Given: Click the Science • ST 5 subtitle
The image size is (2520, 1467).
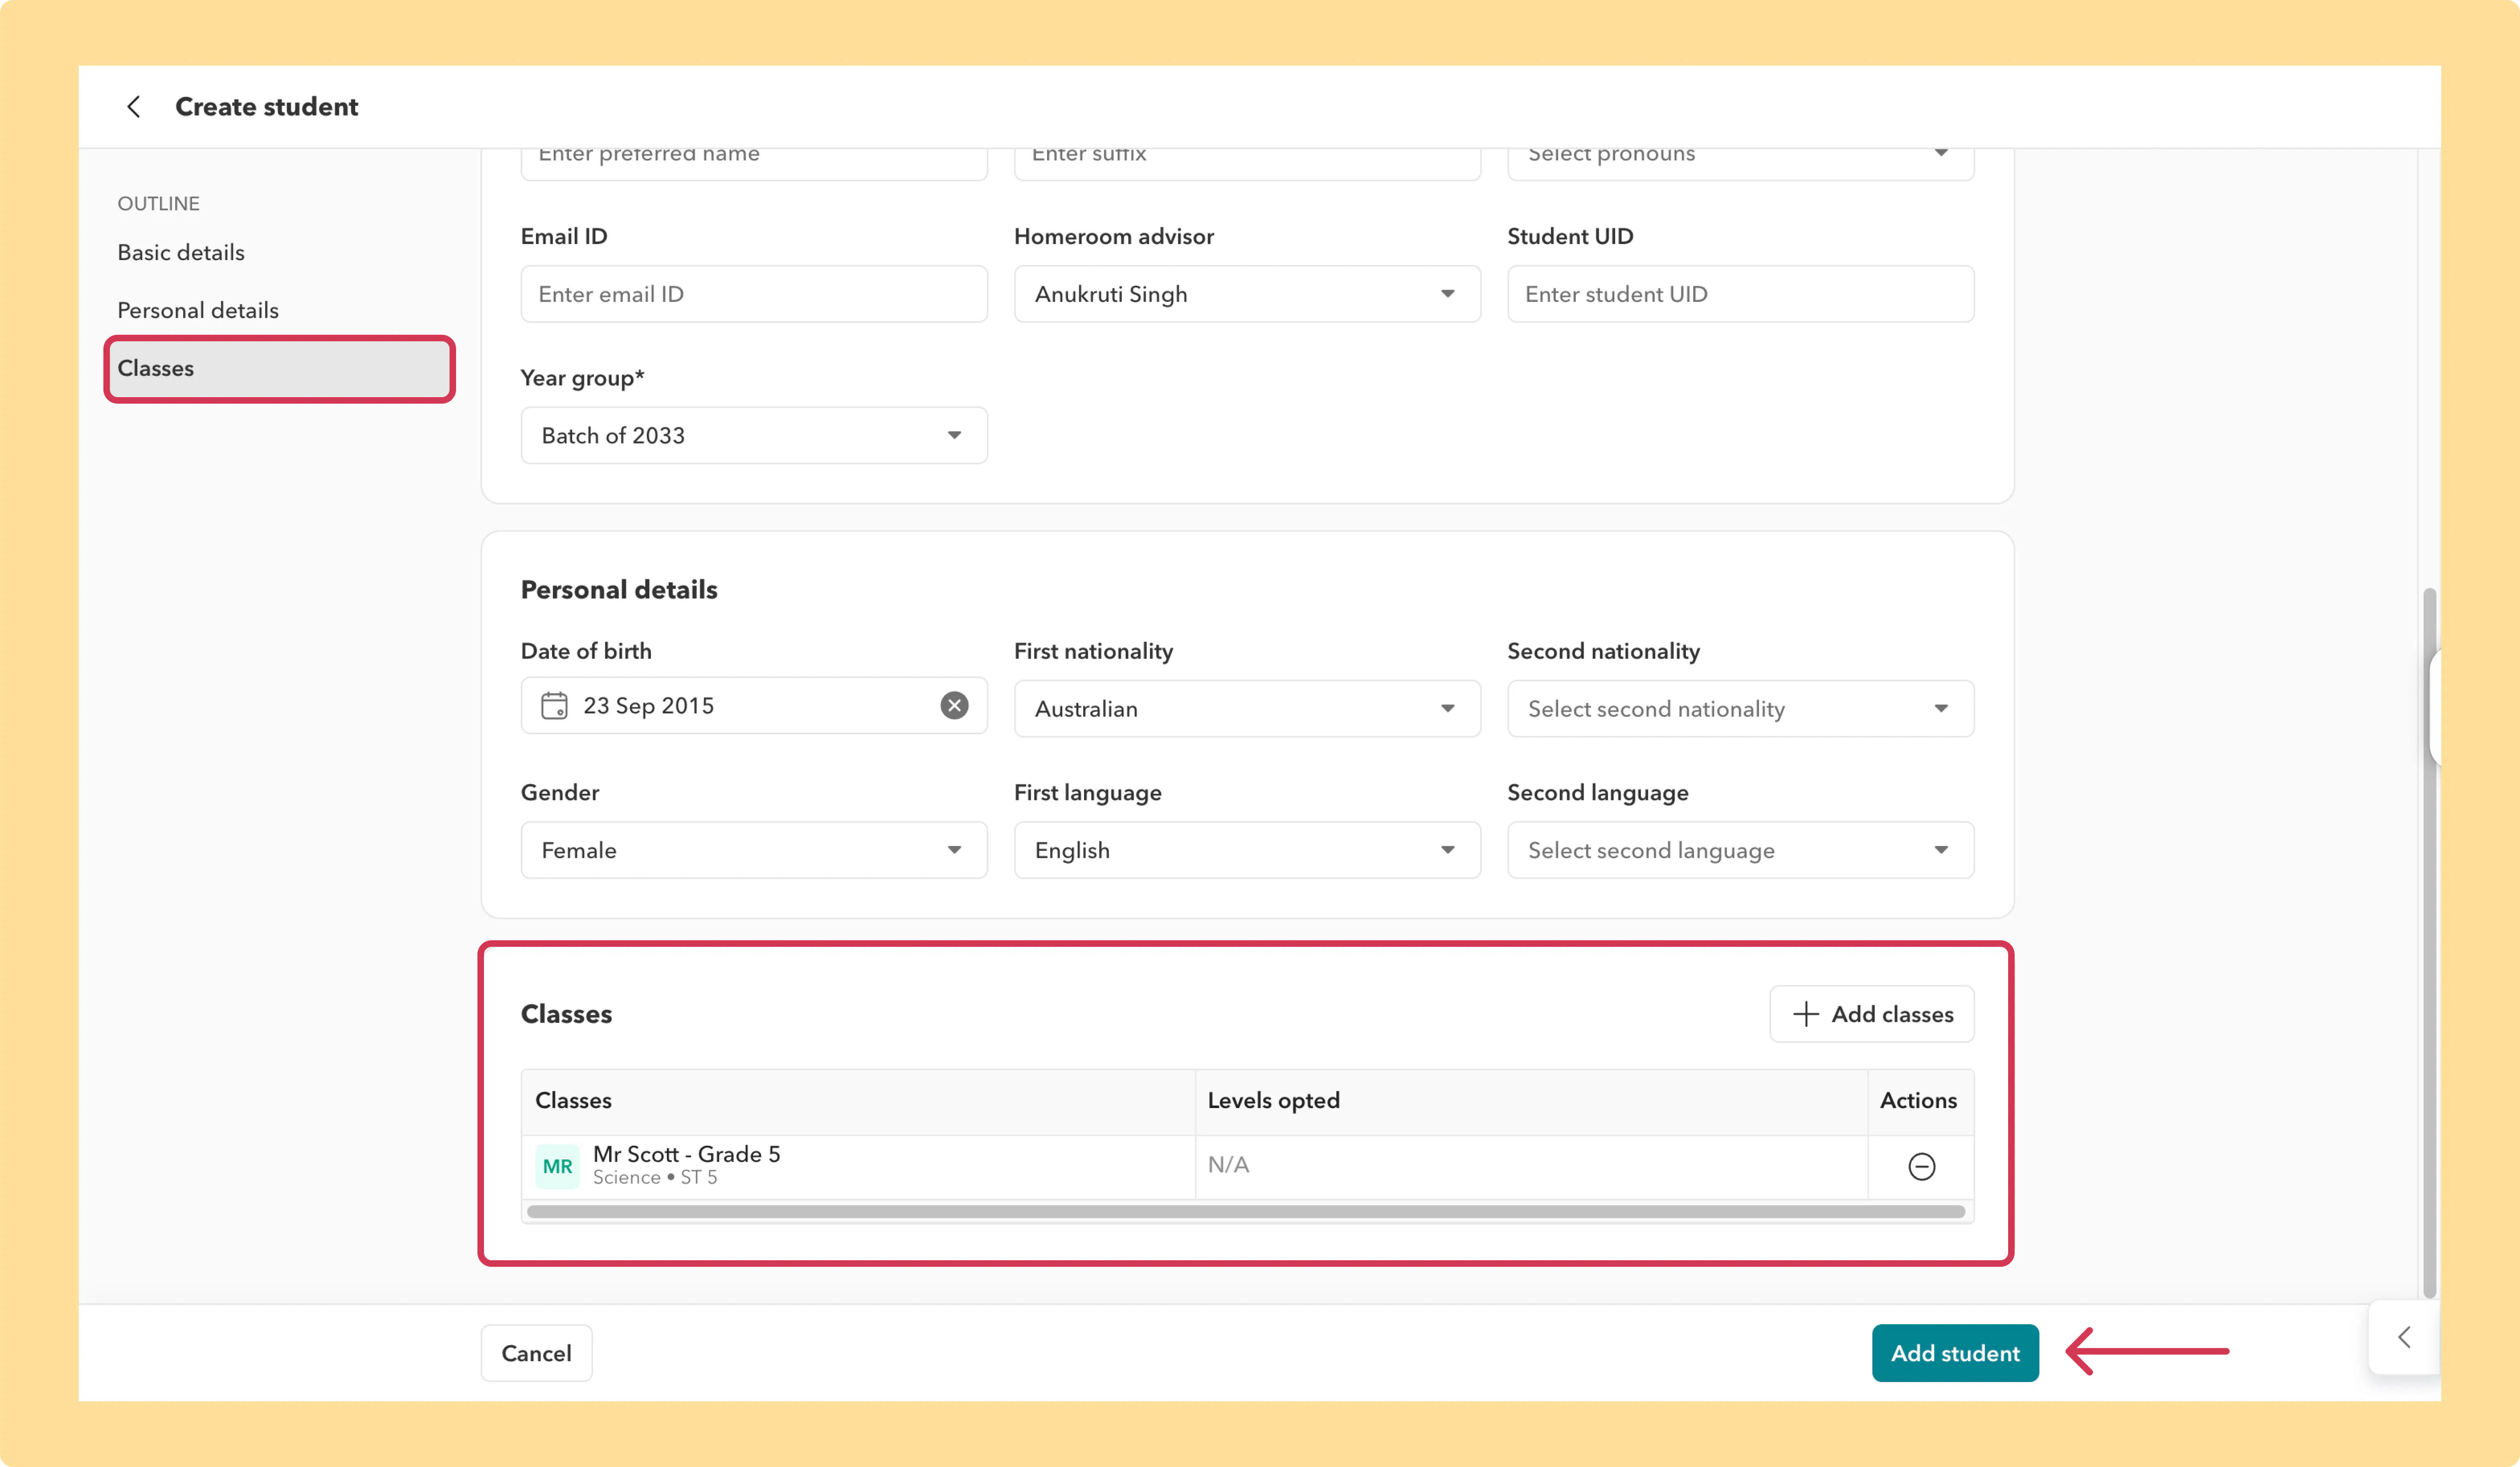Looking at the screenshot, I should (x=655, y=1178).
